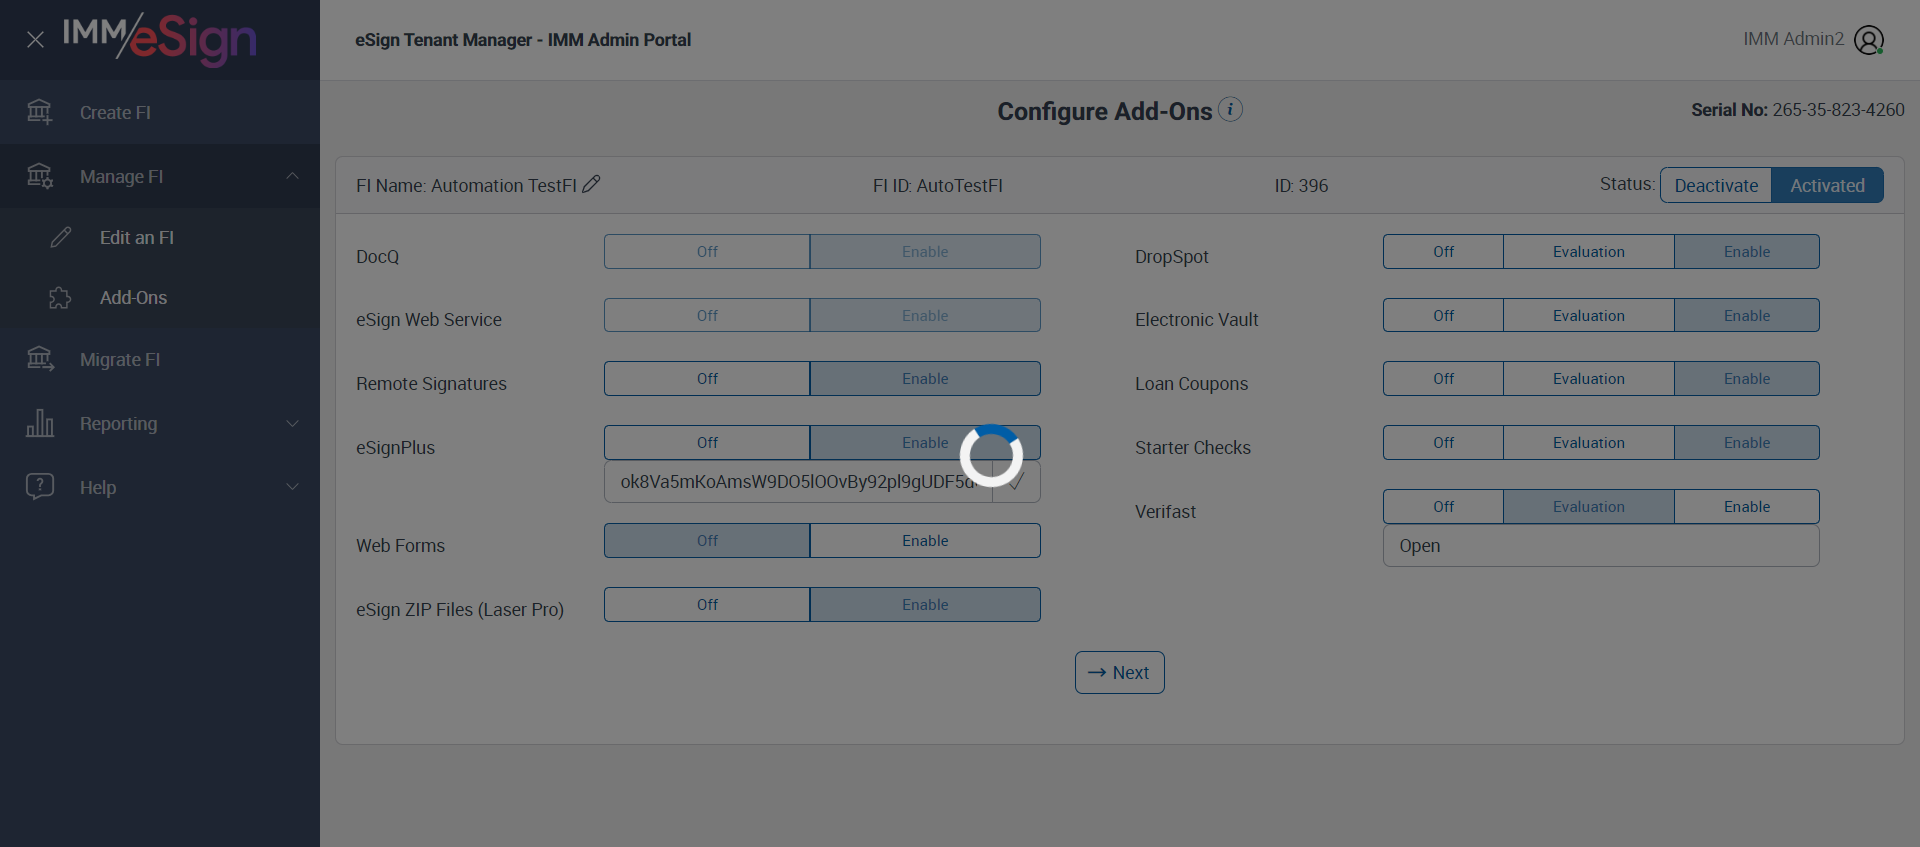The width and height of the screenshot is (1920, 847).
Task: Turn Loan Coupons Off
Action: pyautogui.click(x=1443, y=379)
